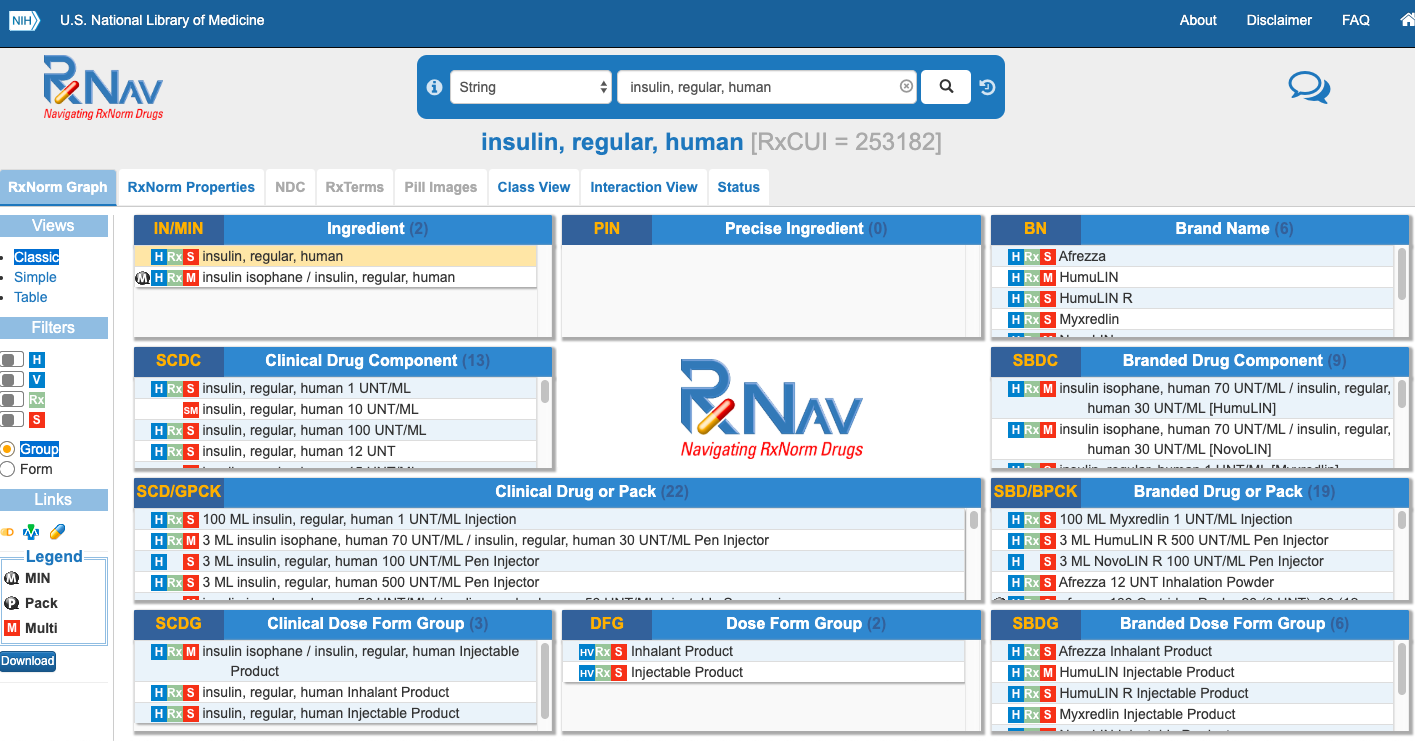
Task: Click the MIN legend icon
Action: 12,578
